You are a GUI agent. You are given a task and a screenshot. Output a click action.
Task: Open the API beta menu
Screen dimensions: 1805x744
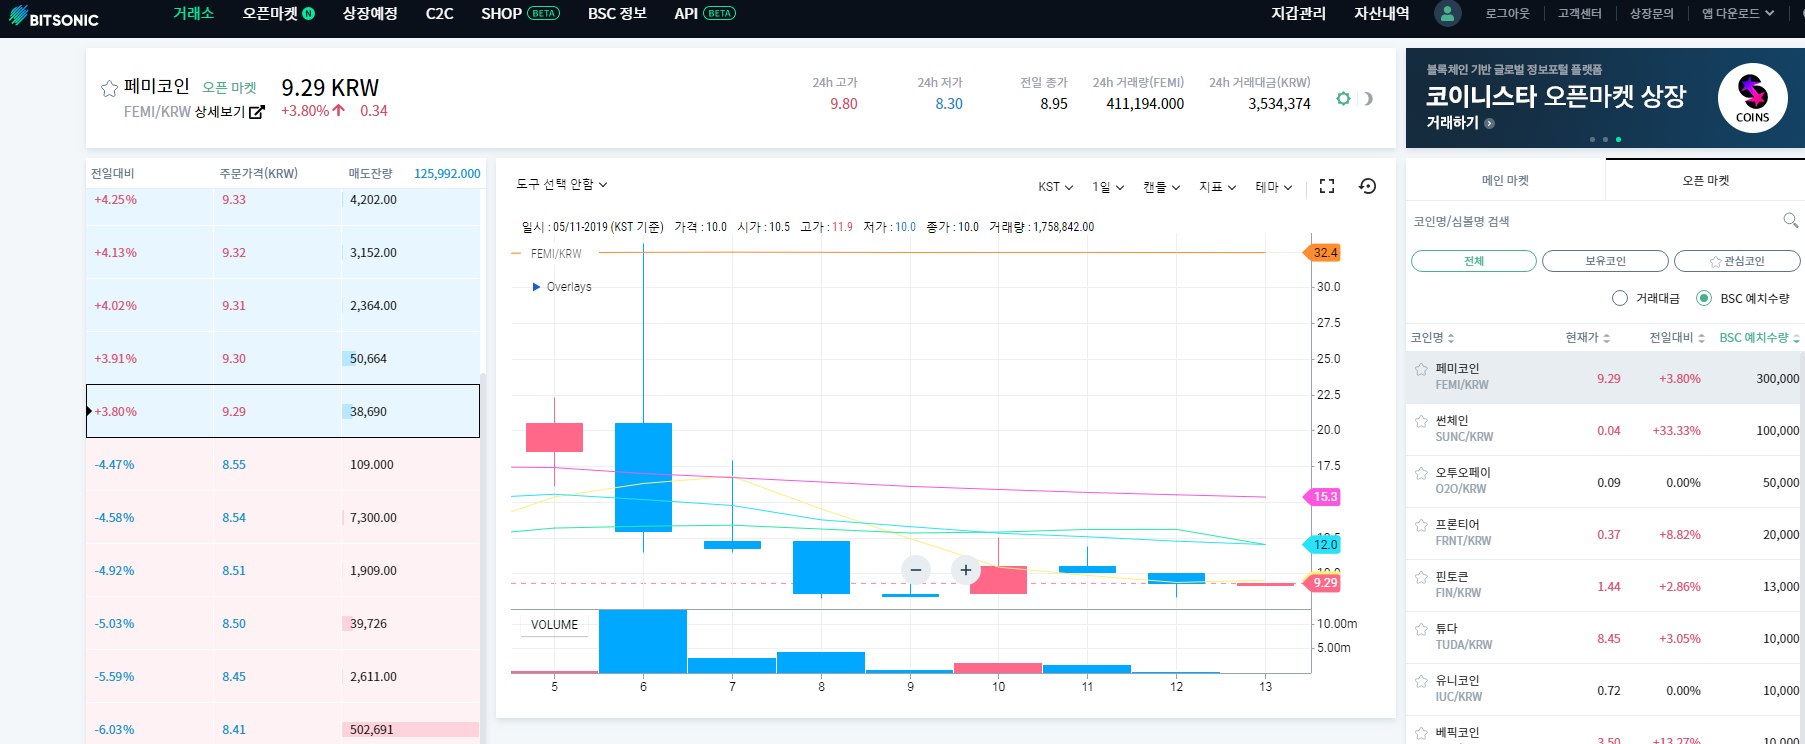[x=705, y=13]
